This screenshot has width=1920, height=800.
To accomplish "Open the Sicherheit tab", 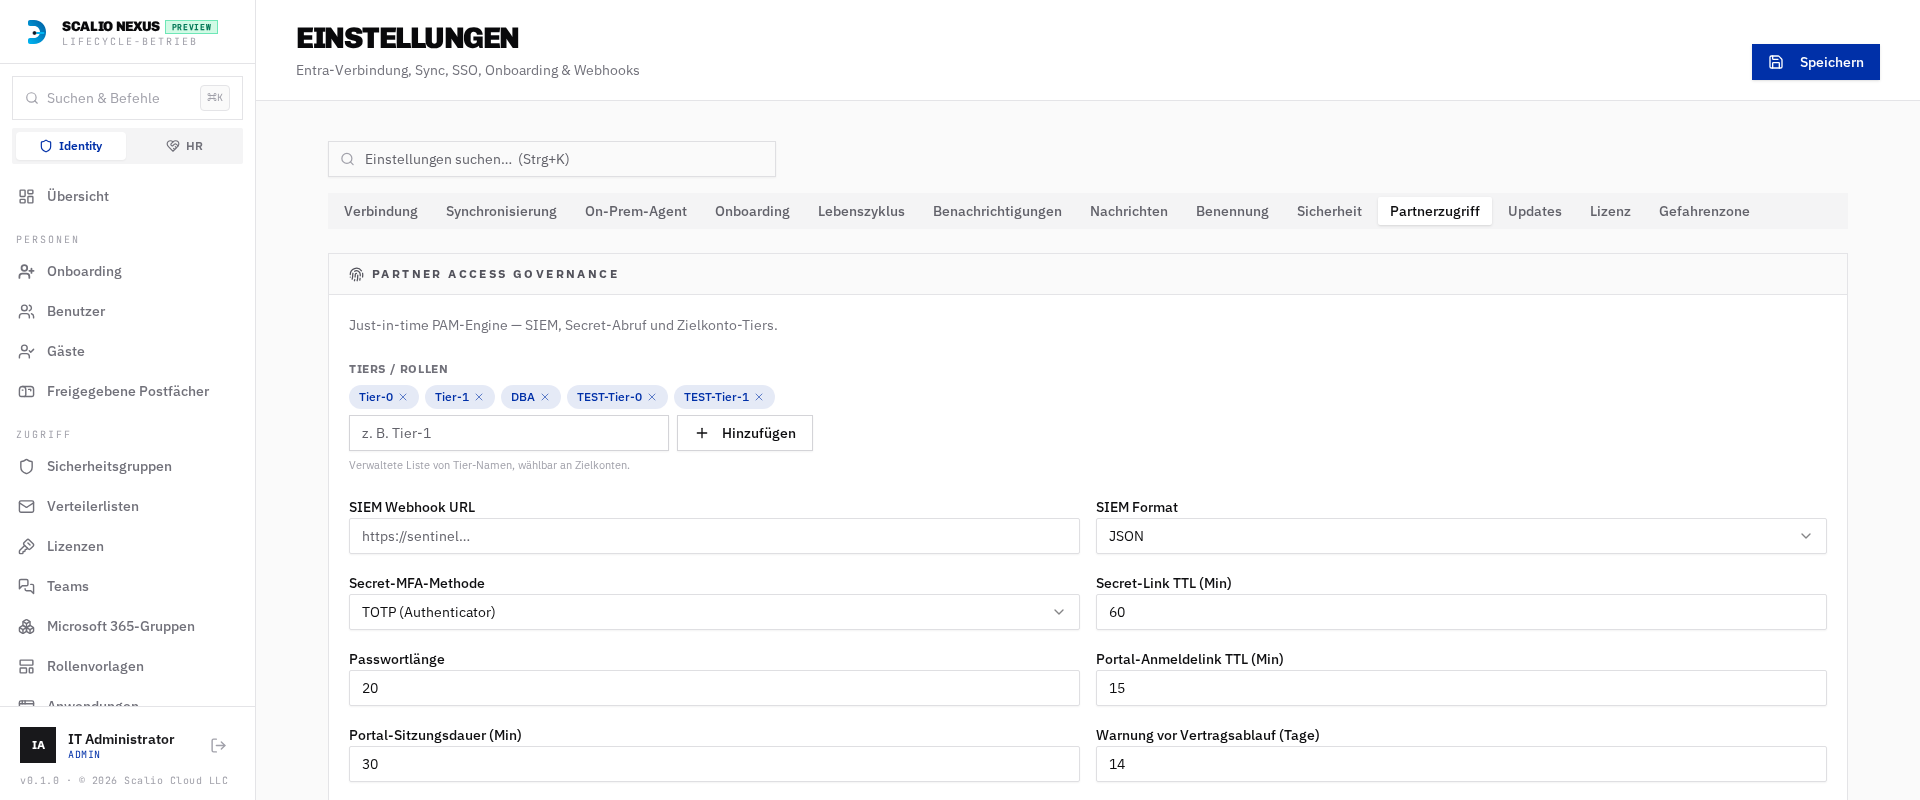I will tap(1329, 211).
